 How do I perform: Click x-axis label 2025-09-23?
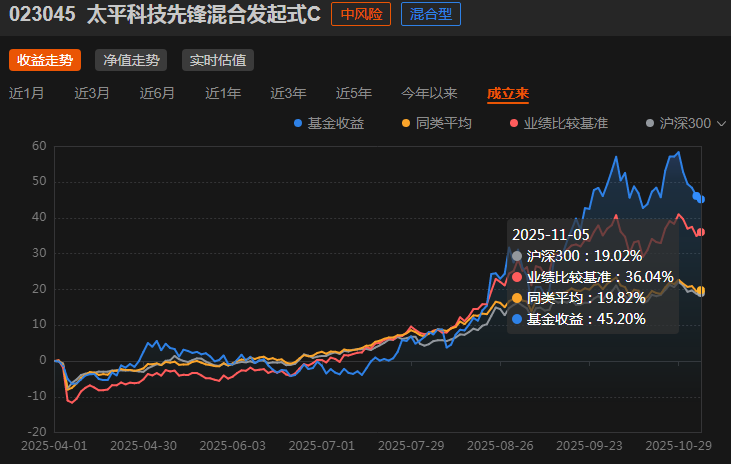pos(589,446)
